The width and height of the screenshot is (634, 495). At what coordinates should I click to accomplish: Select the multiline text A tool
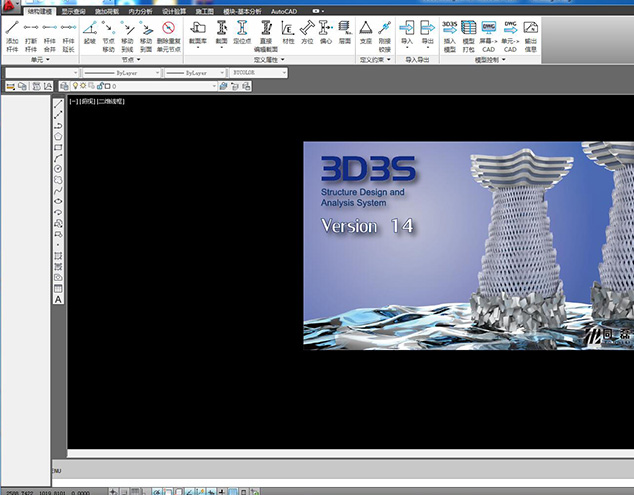click(x=58, y=300)
